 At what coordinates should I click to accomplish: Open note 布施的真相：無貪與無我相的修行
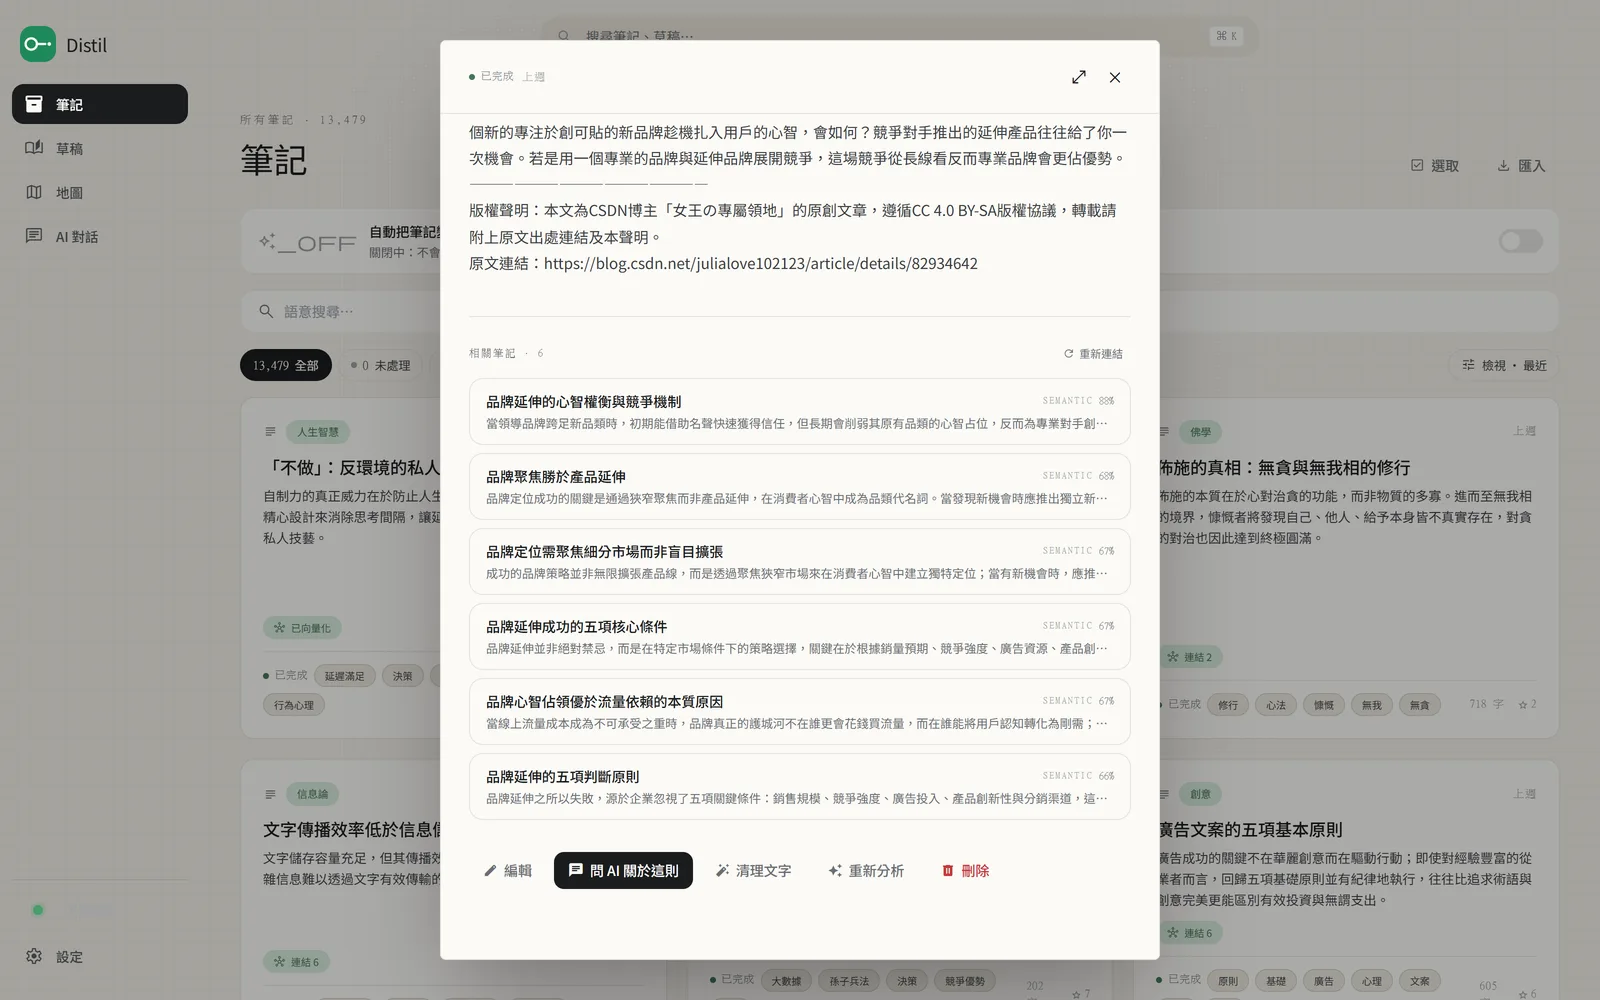point(1284,468)
